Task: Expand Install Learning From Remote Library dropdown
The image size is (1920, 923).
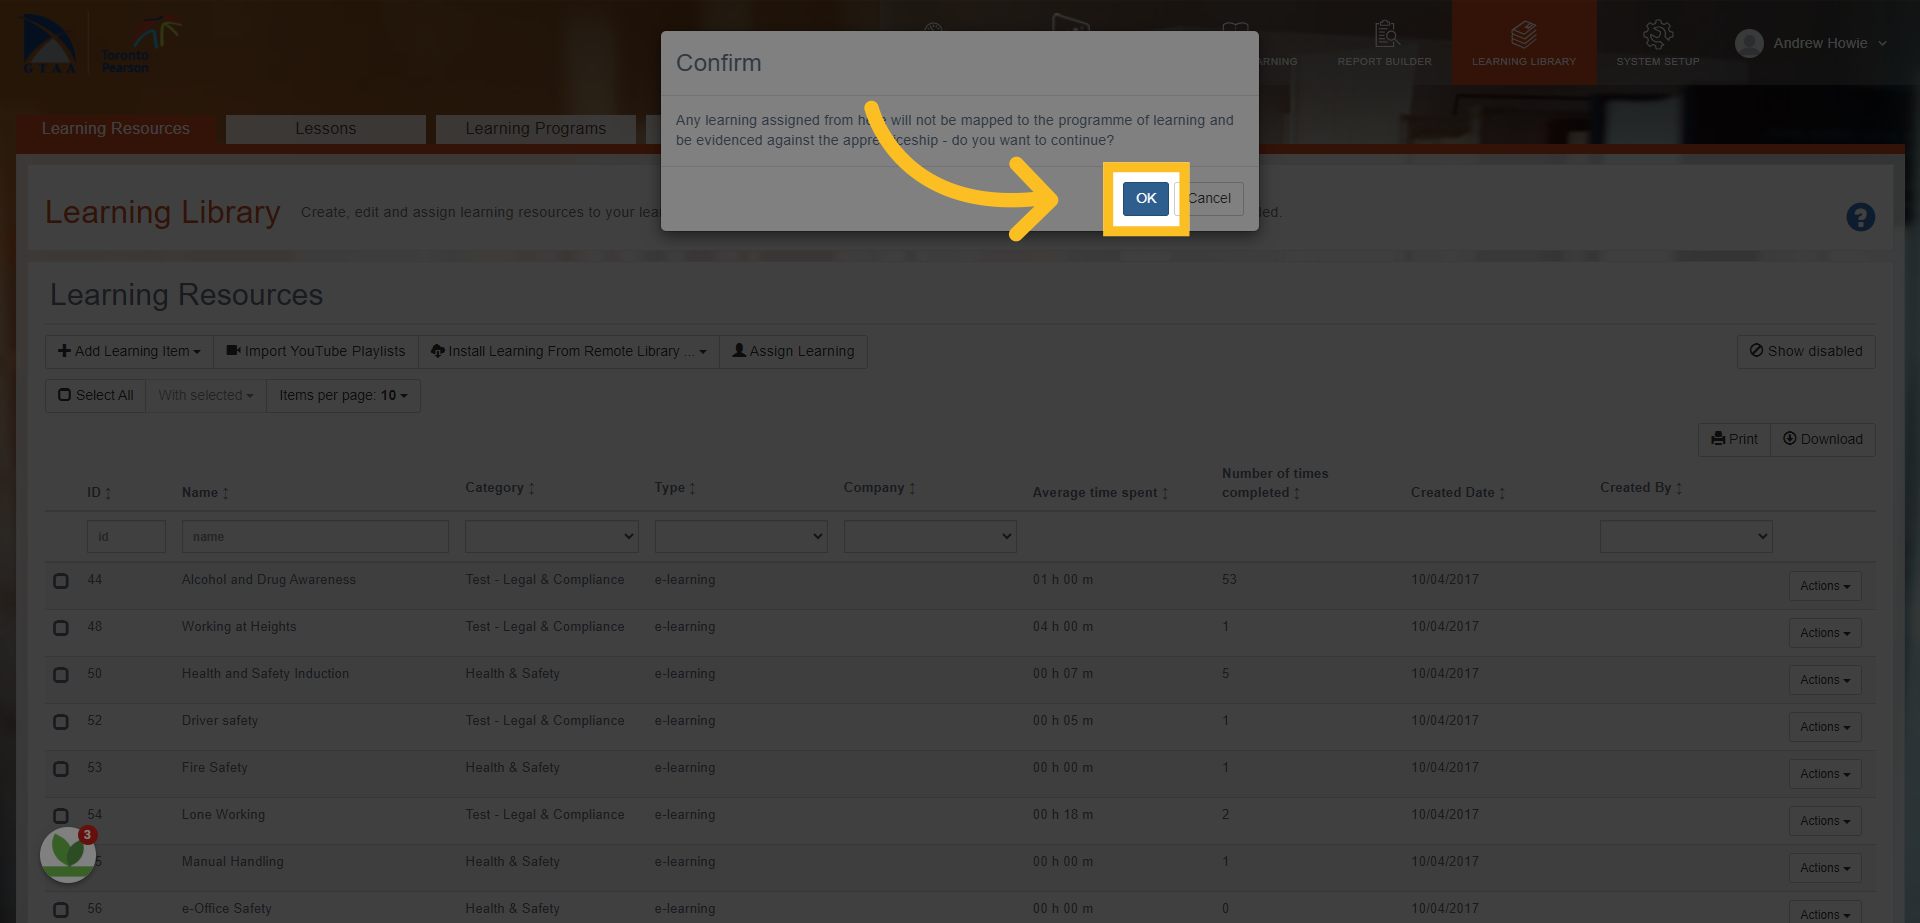Action: coord(568,351)
